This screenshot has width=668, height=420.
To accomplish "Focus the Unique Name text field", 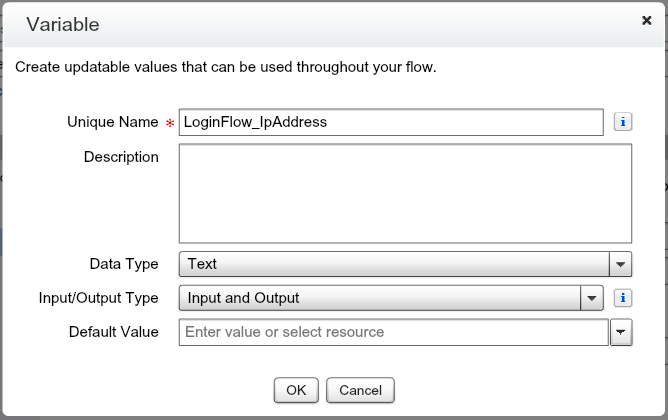I will coord(390,122).
